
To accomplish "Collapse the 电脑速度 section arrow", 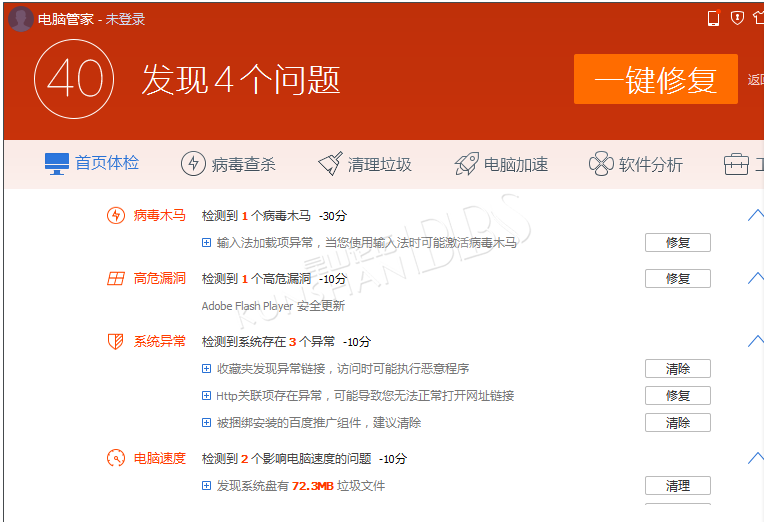I will (756, 458).
